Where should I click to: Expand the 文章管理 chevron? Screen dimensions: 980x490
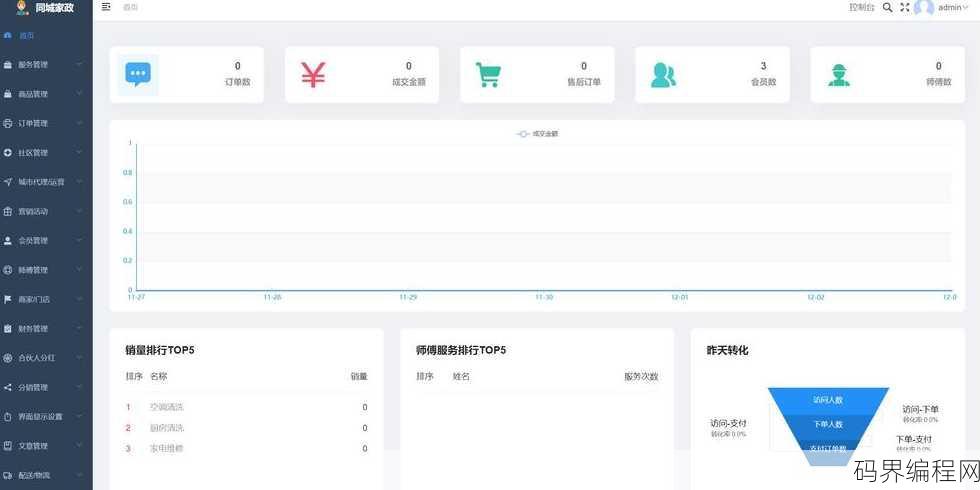79,446
